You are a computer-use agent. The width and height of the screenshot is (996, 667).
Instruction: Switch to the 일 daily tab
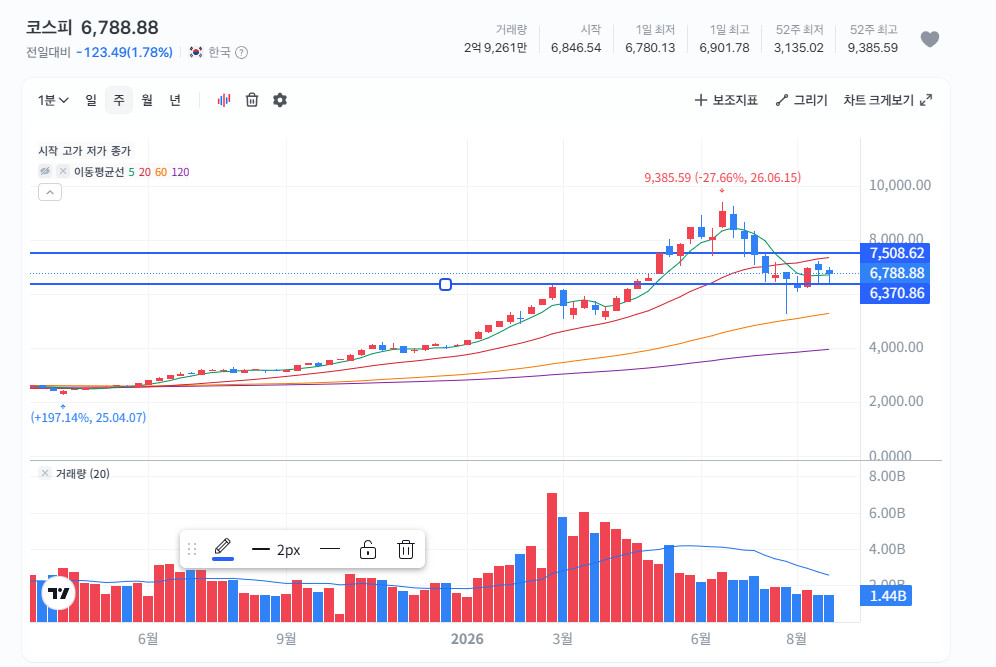click(91, 100)
